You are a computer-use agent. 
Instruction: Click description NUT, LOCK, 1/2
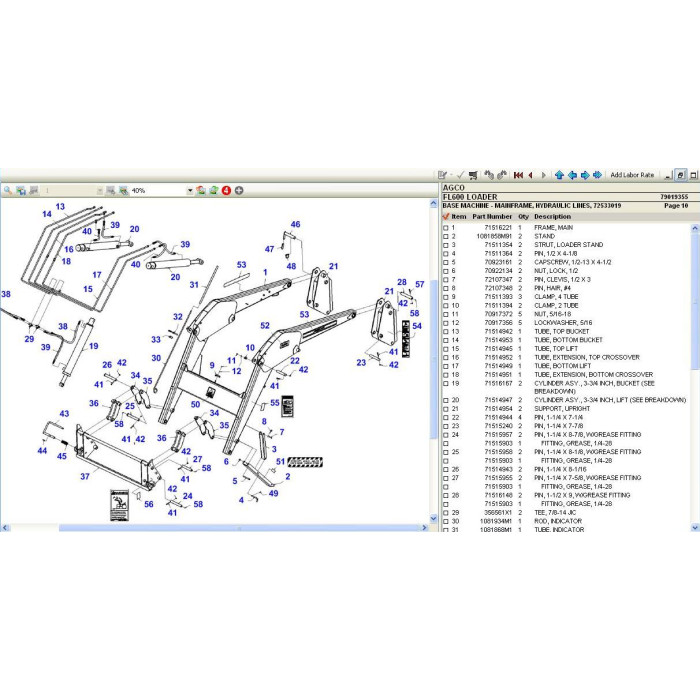(556, 271)
